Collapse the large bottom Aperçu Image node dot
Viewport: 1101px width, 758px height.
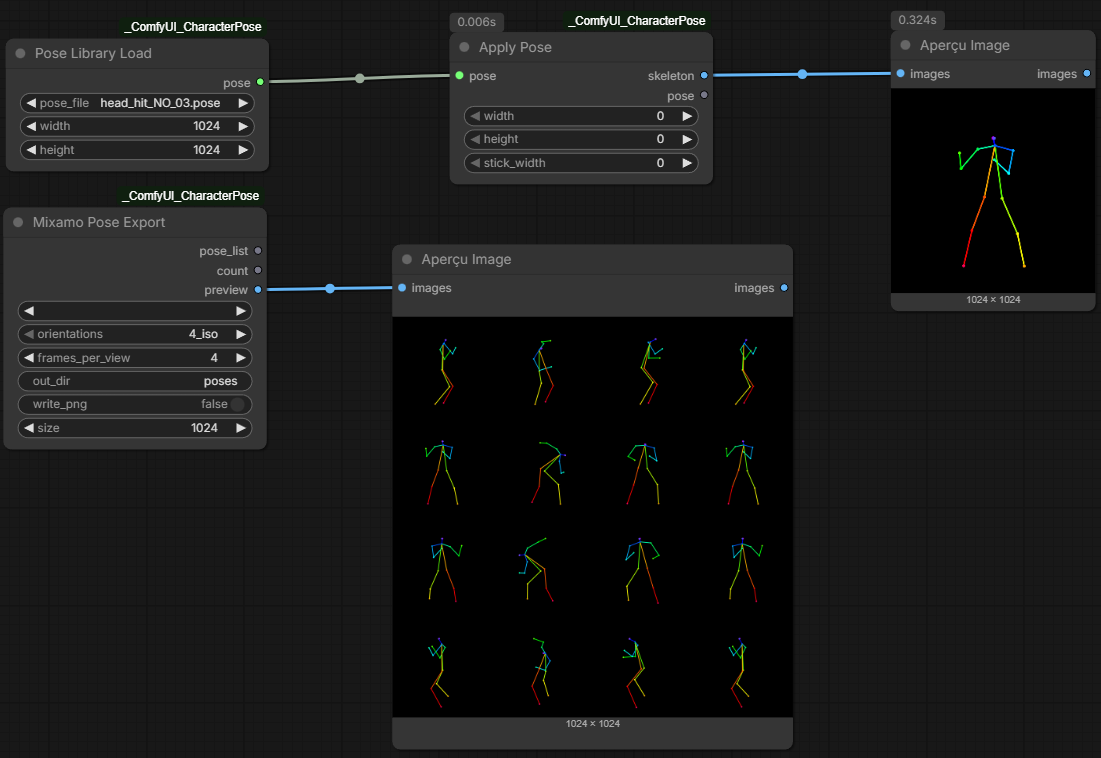[x=407, y=259]
